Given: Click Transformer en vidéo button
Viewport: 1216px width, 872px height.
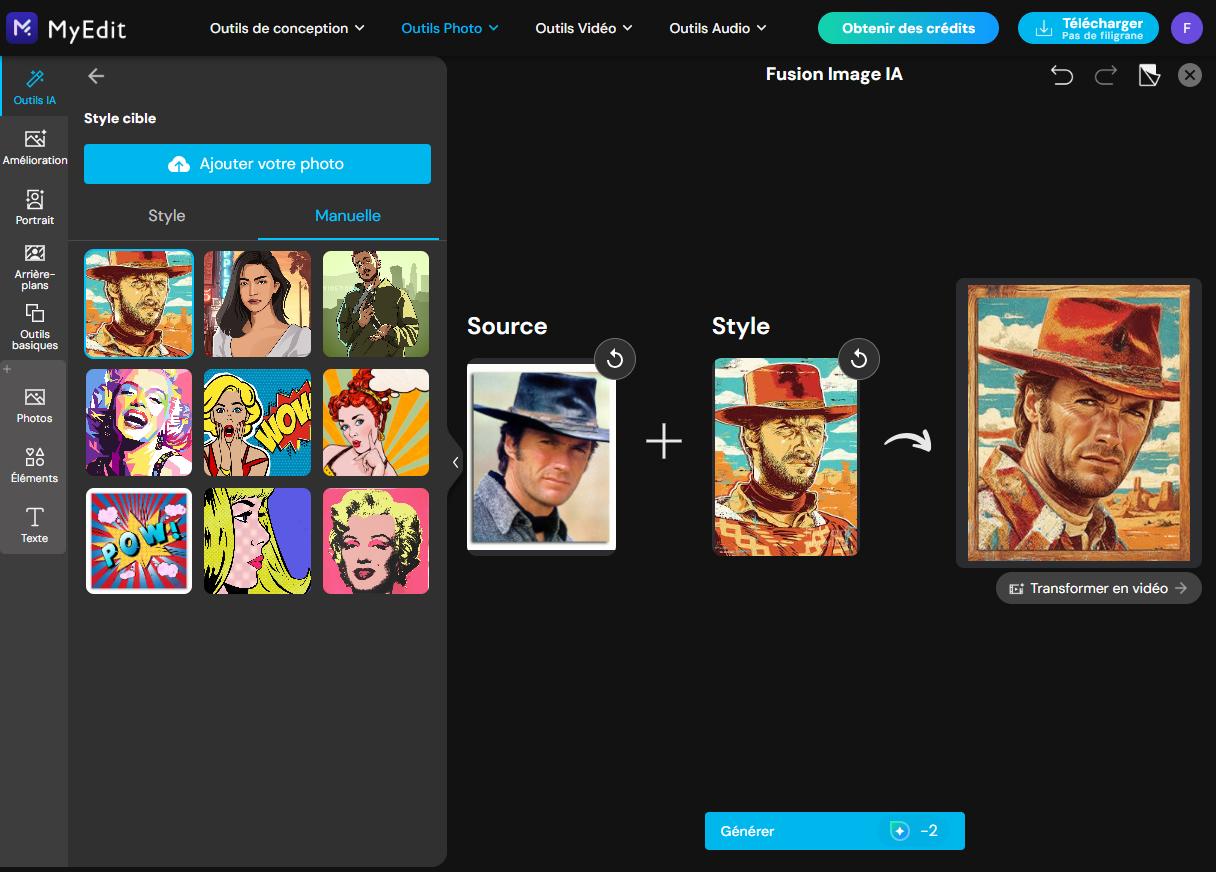Looking at the screenshot, I should tap(1098, 588).
